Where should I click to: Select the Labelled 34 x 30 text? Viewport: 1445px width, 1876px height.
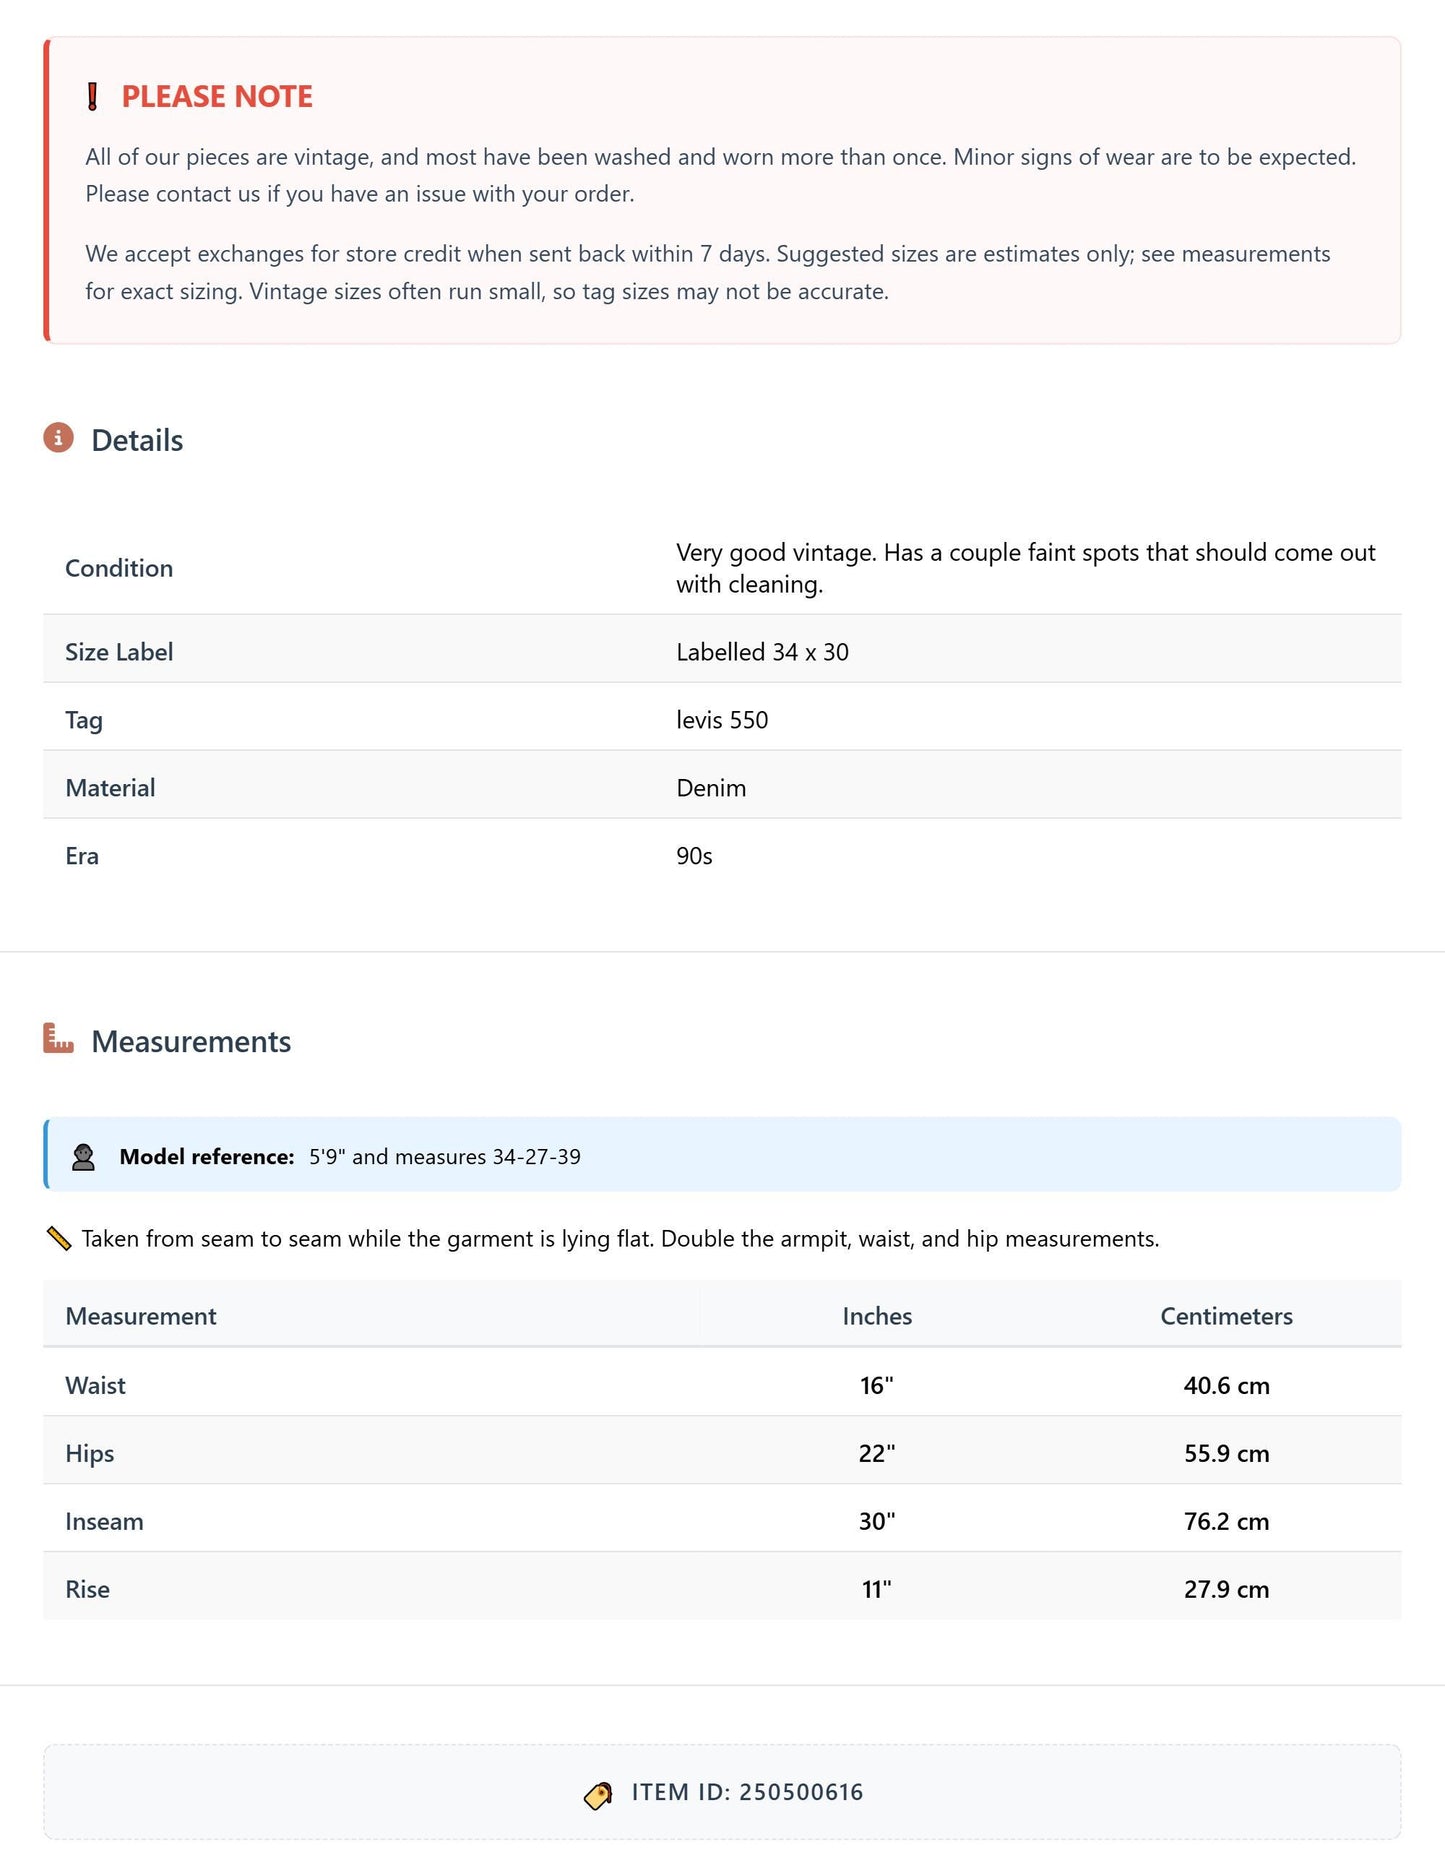click(762, 652)
